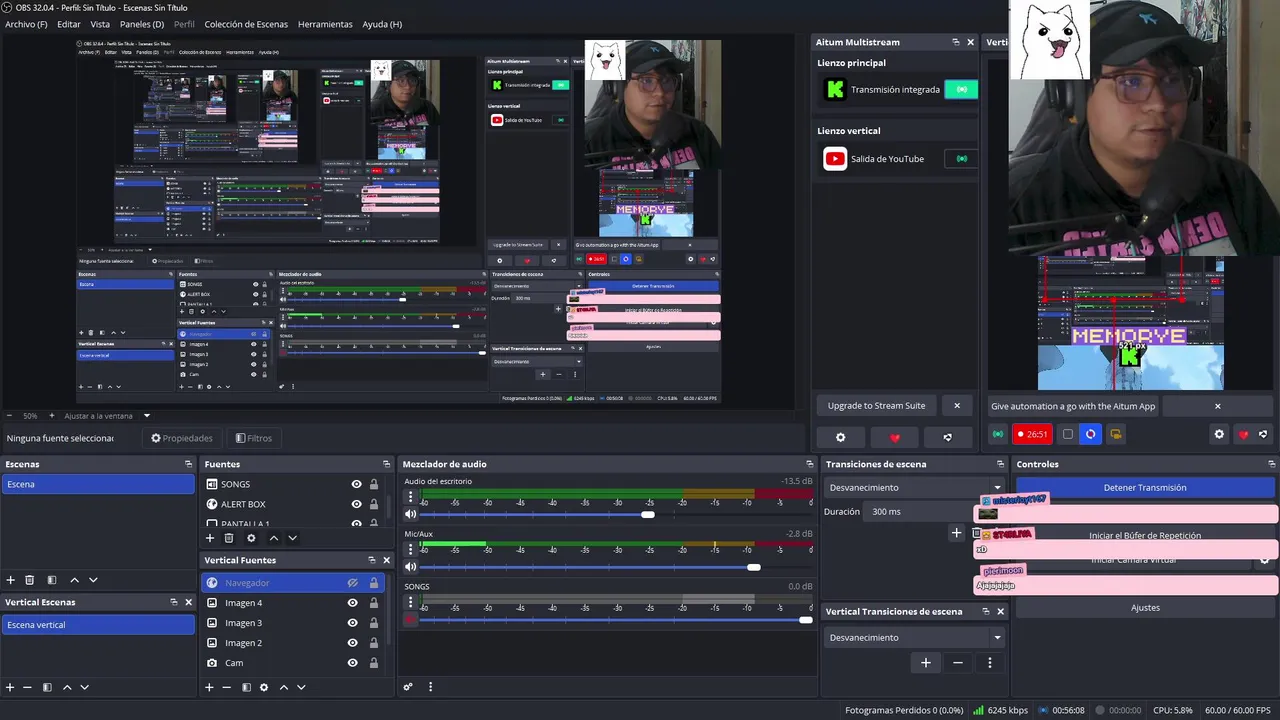Image resolution: width=1280 pixels, height=720 pixels.
Task: Open Colección de Escenas menu
Action: pos(246,24)
